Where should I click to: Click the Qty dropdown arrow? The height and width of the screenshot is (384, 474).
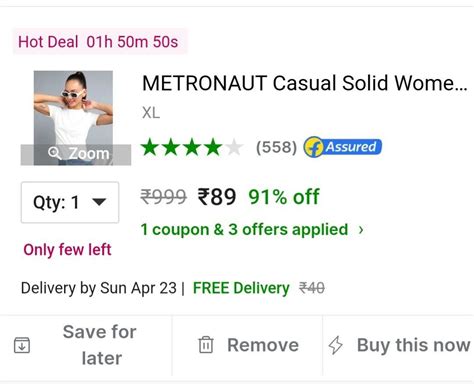[99, 202]
